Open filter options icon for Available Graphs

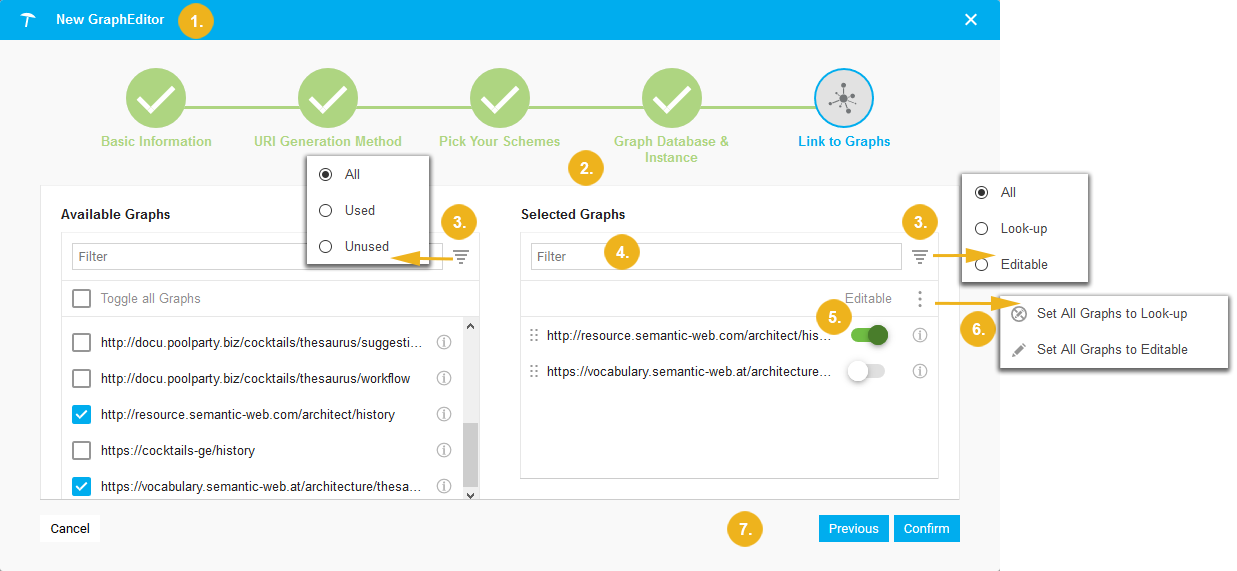[461, 257]
